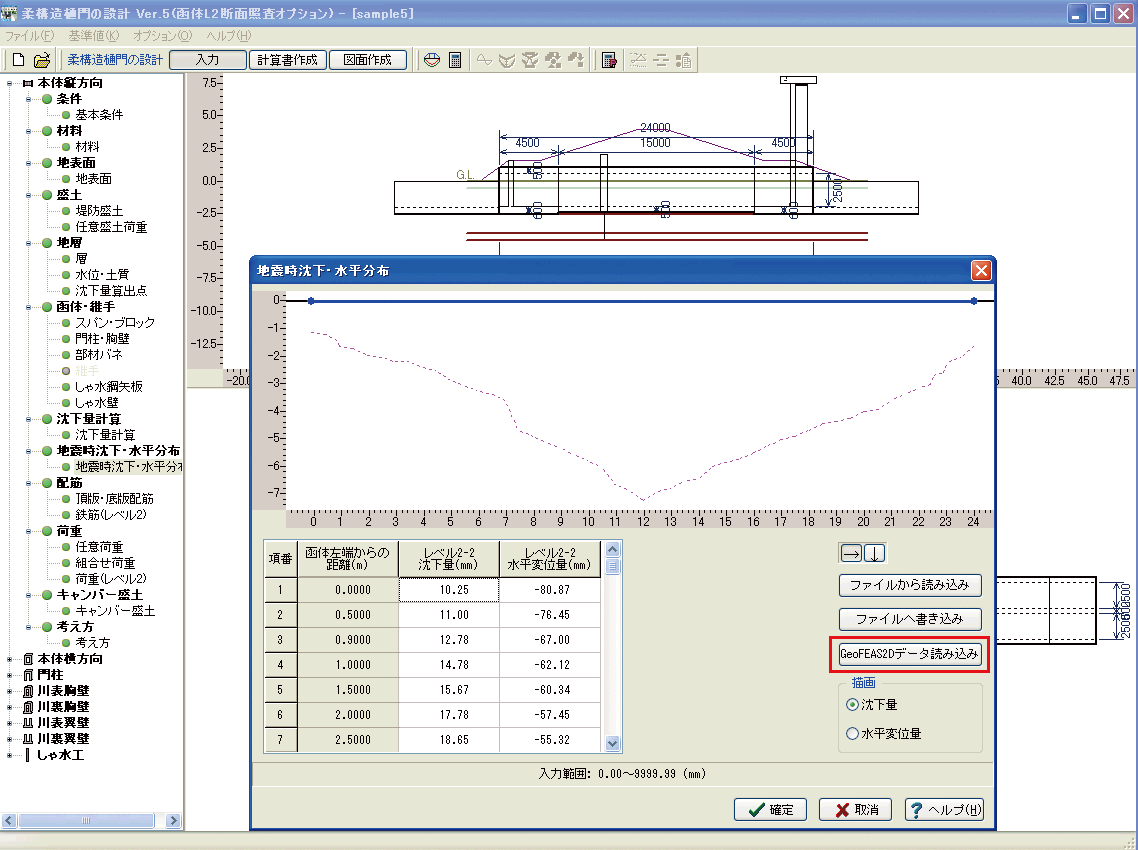Open the 基準値(K) menu
The width and height of the screenshot is (1138, 850).
pos(94,36)
